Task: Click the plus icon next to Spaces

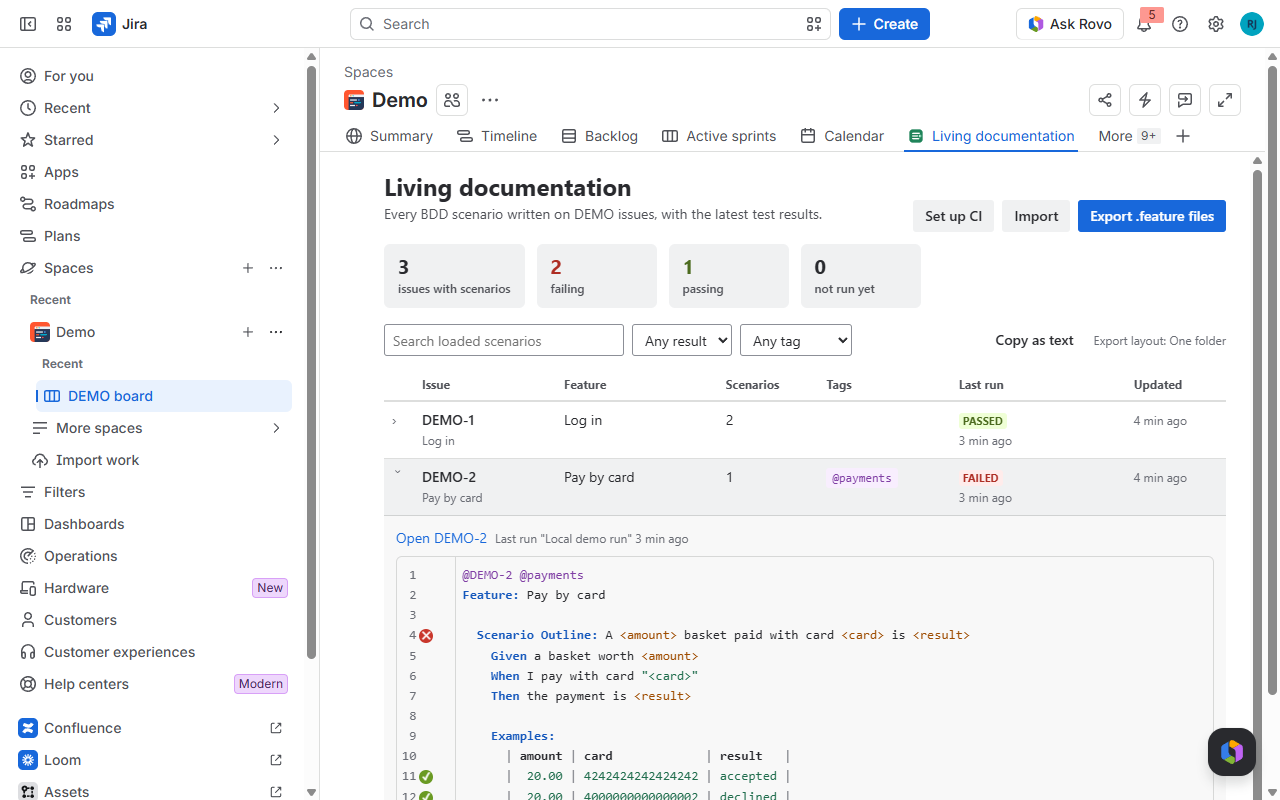Action: click(x=248, y=268)
